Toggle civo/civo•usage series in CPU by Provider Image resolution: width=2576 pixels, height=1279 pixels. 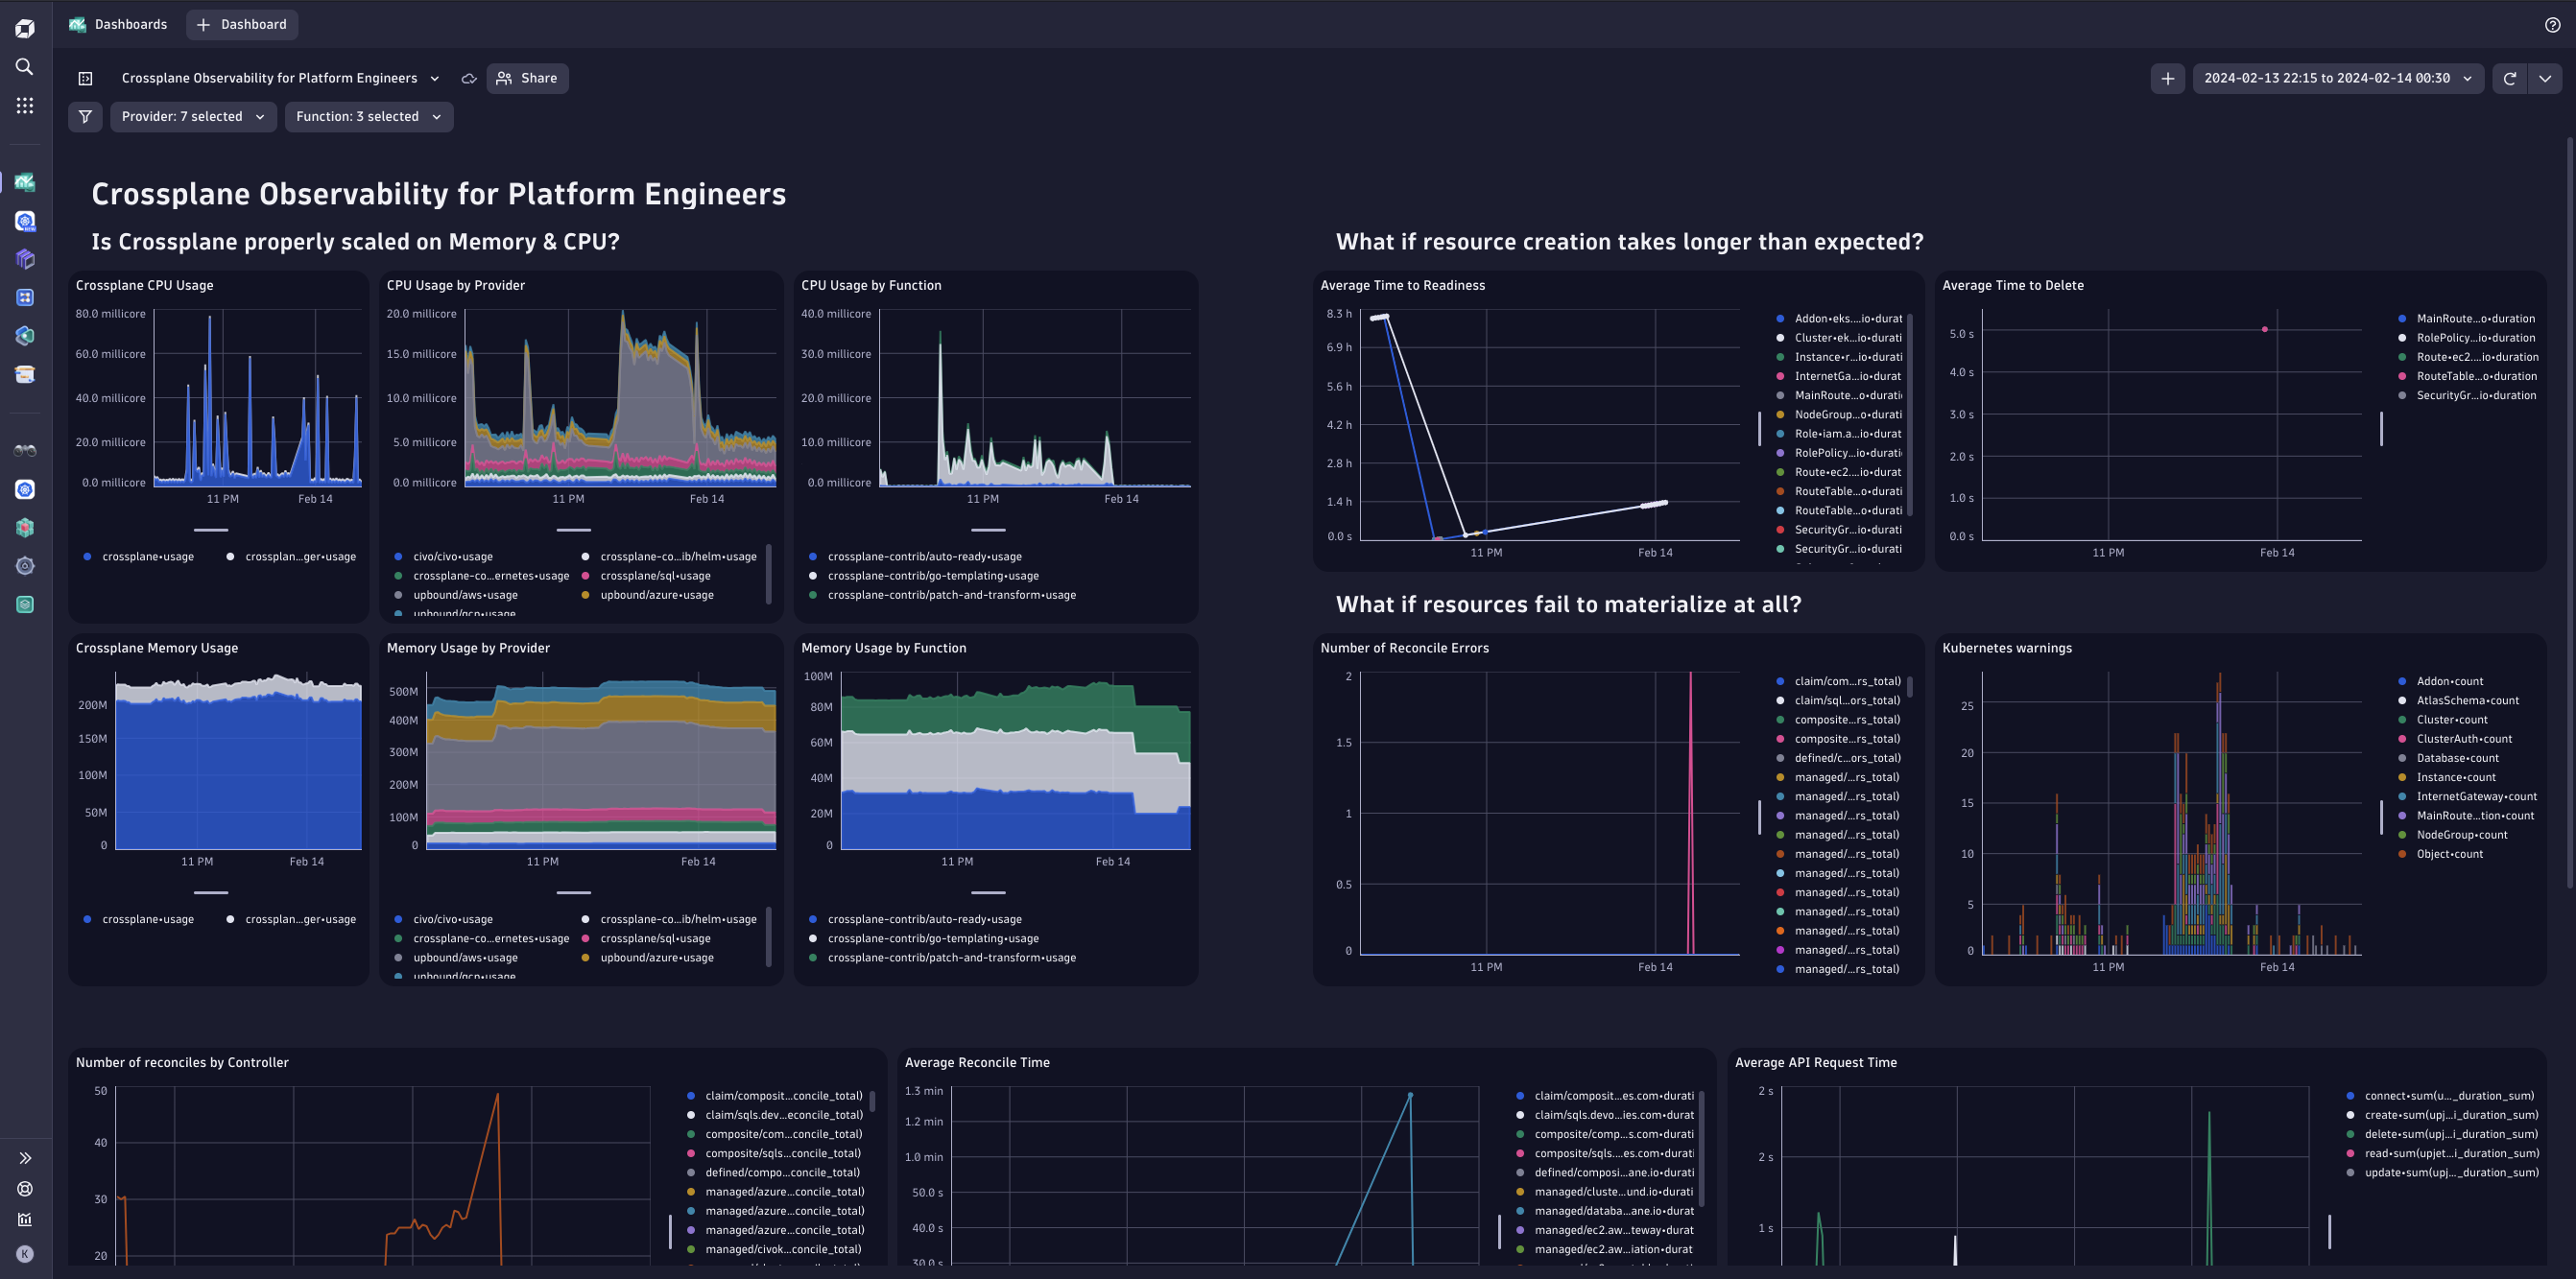452,557
